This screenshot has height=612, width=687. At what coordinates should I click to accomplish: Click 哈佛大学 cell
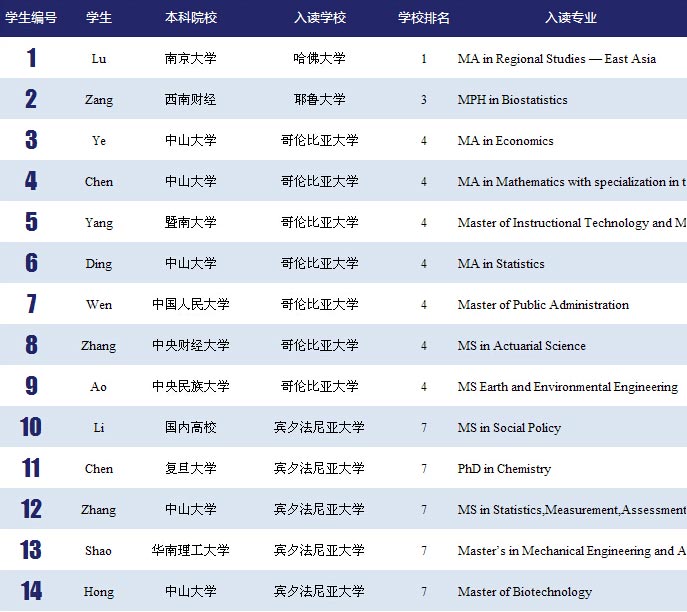pos(319,58)
